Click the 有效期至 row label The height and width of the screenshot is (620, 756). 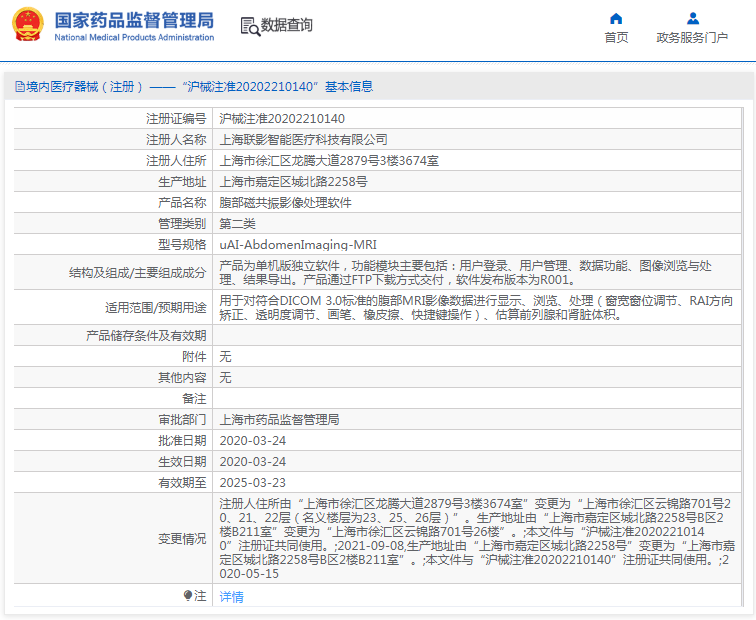tap(182, 483)
